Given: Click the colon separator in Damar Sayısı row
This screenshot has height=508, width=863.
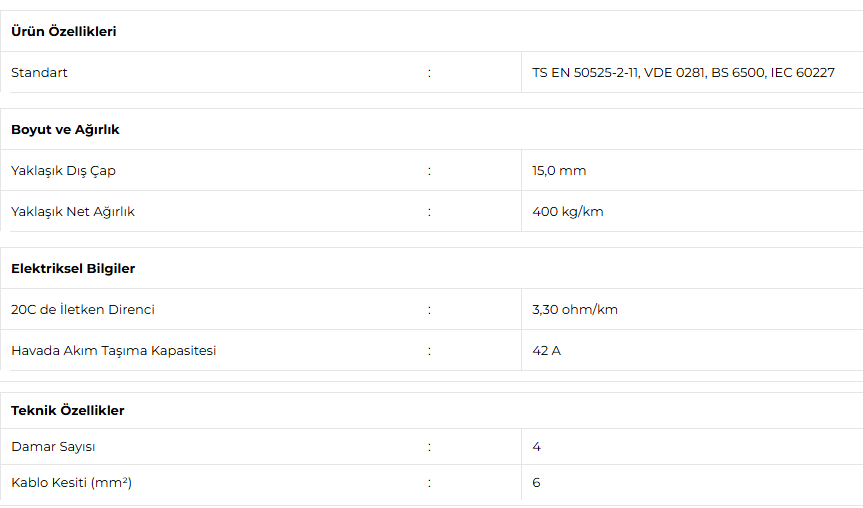Looking at the screenshot, I should click(x=429, y=447).
